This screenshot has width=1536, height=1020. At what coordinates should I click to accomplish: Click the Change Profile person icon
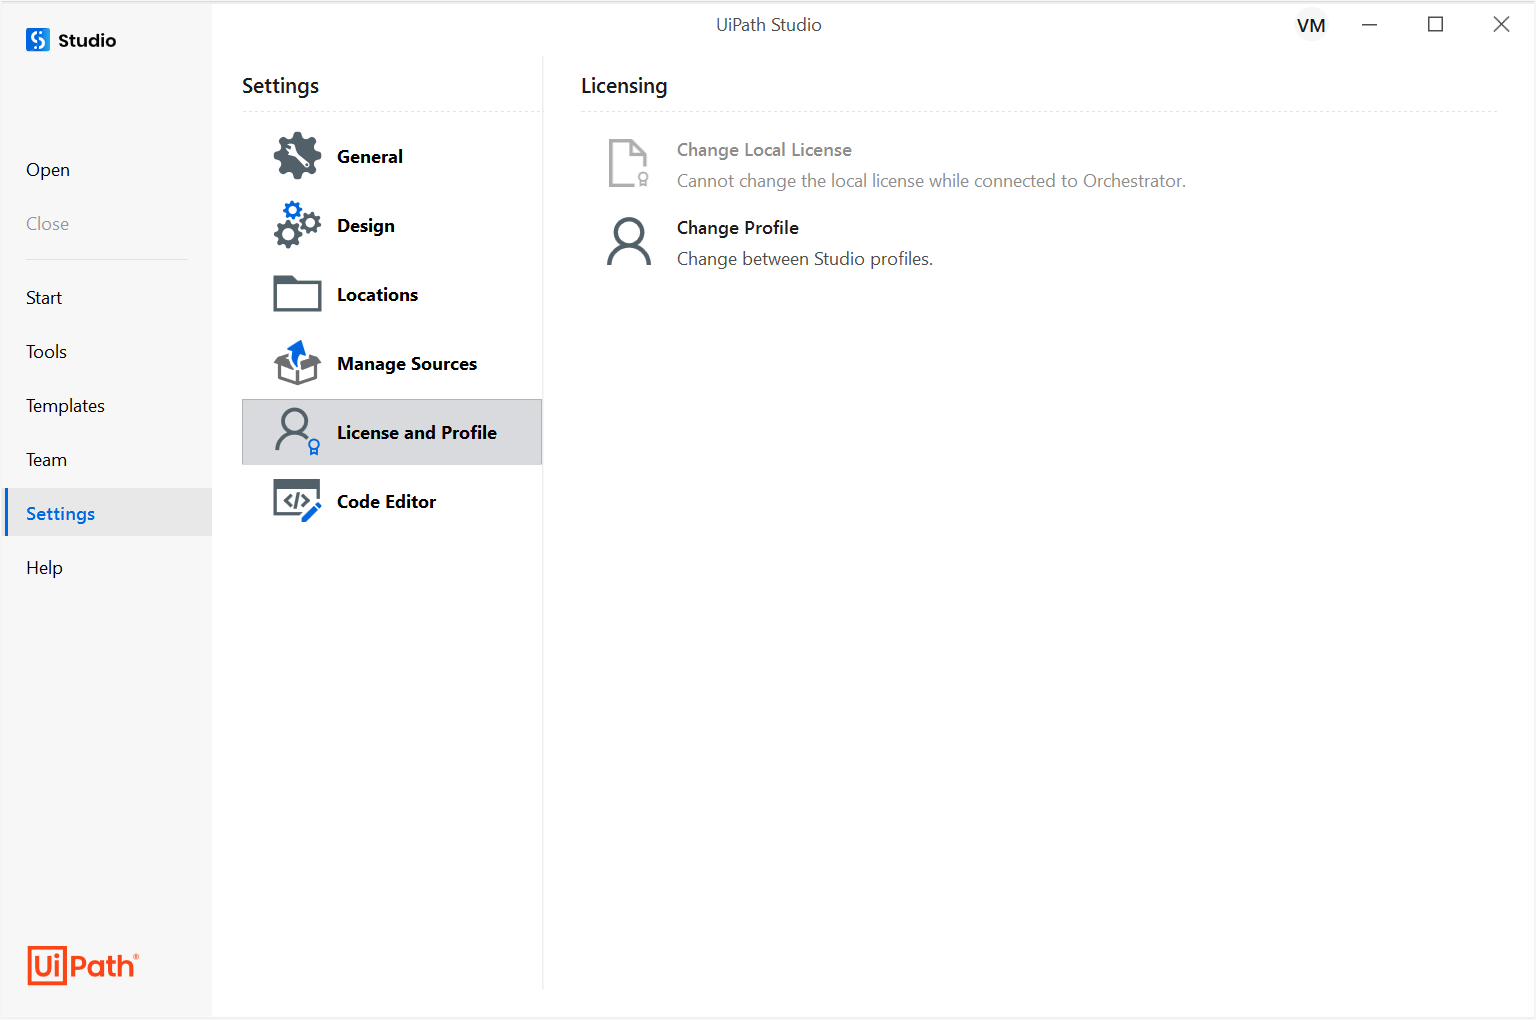[629, 241]
